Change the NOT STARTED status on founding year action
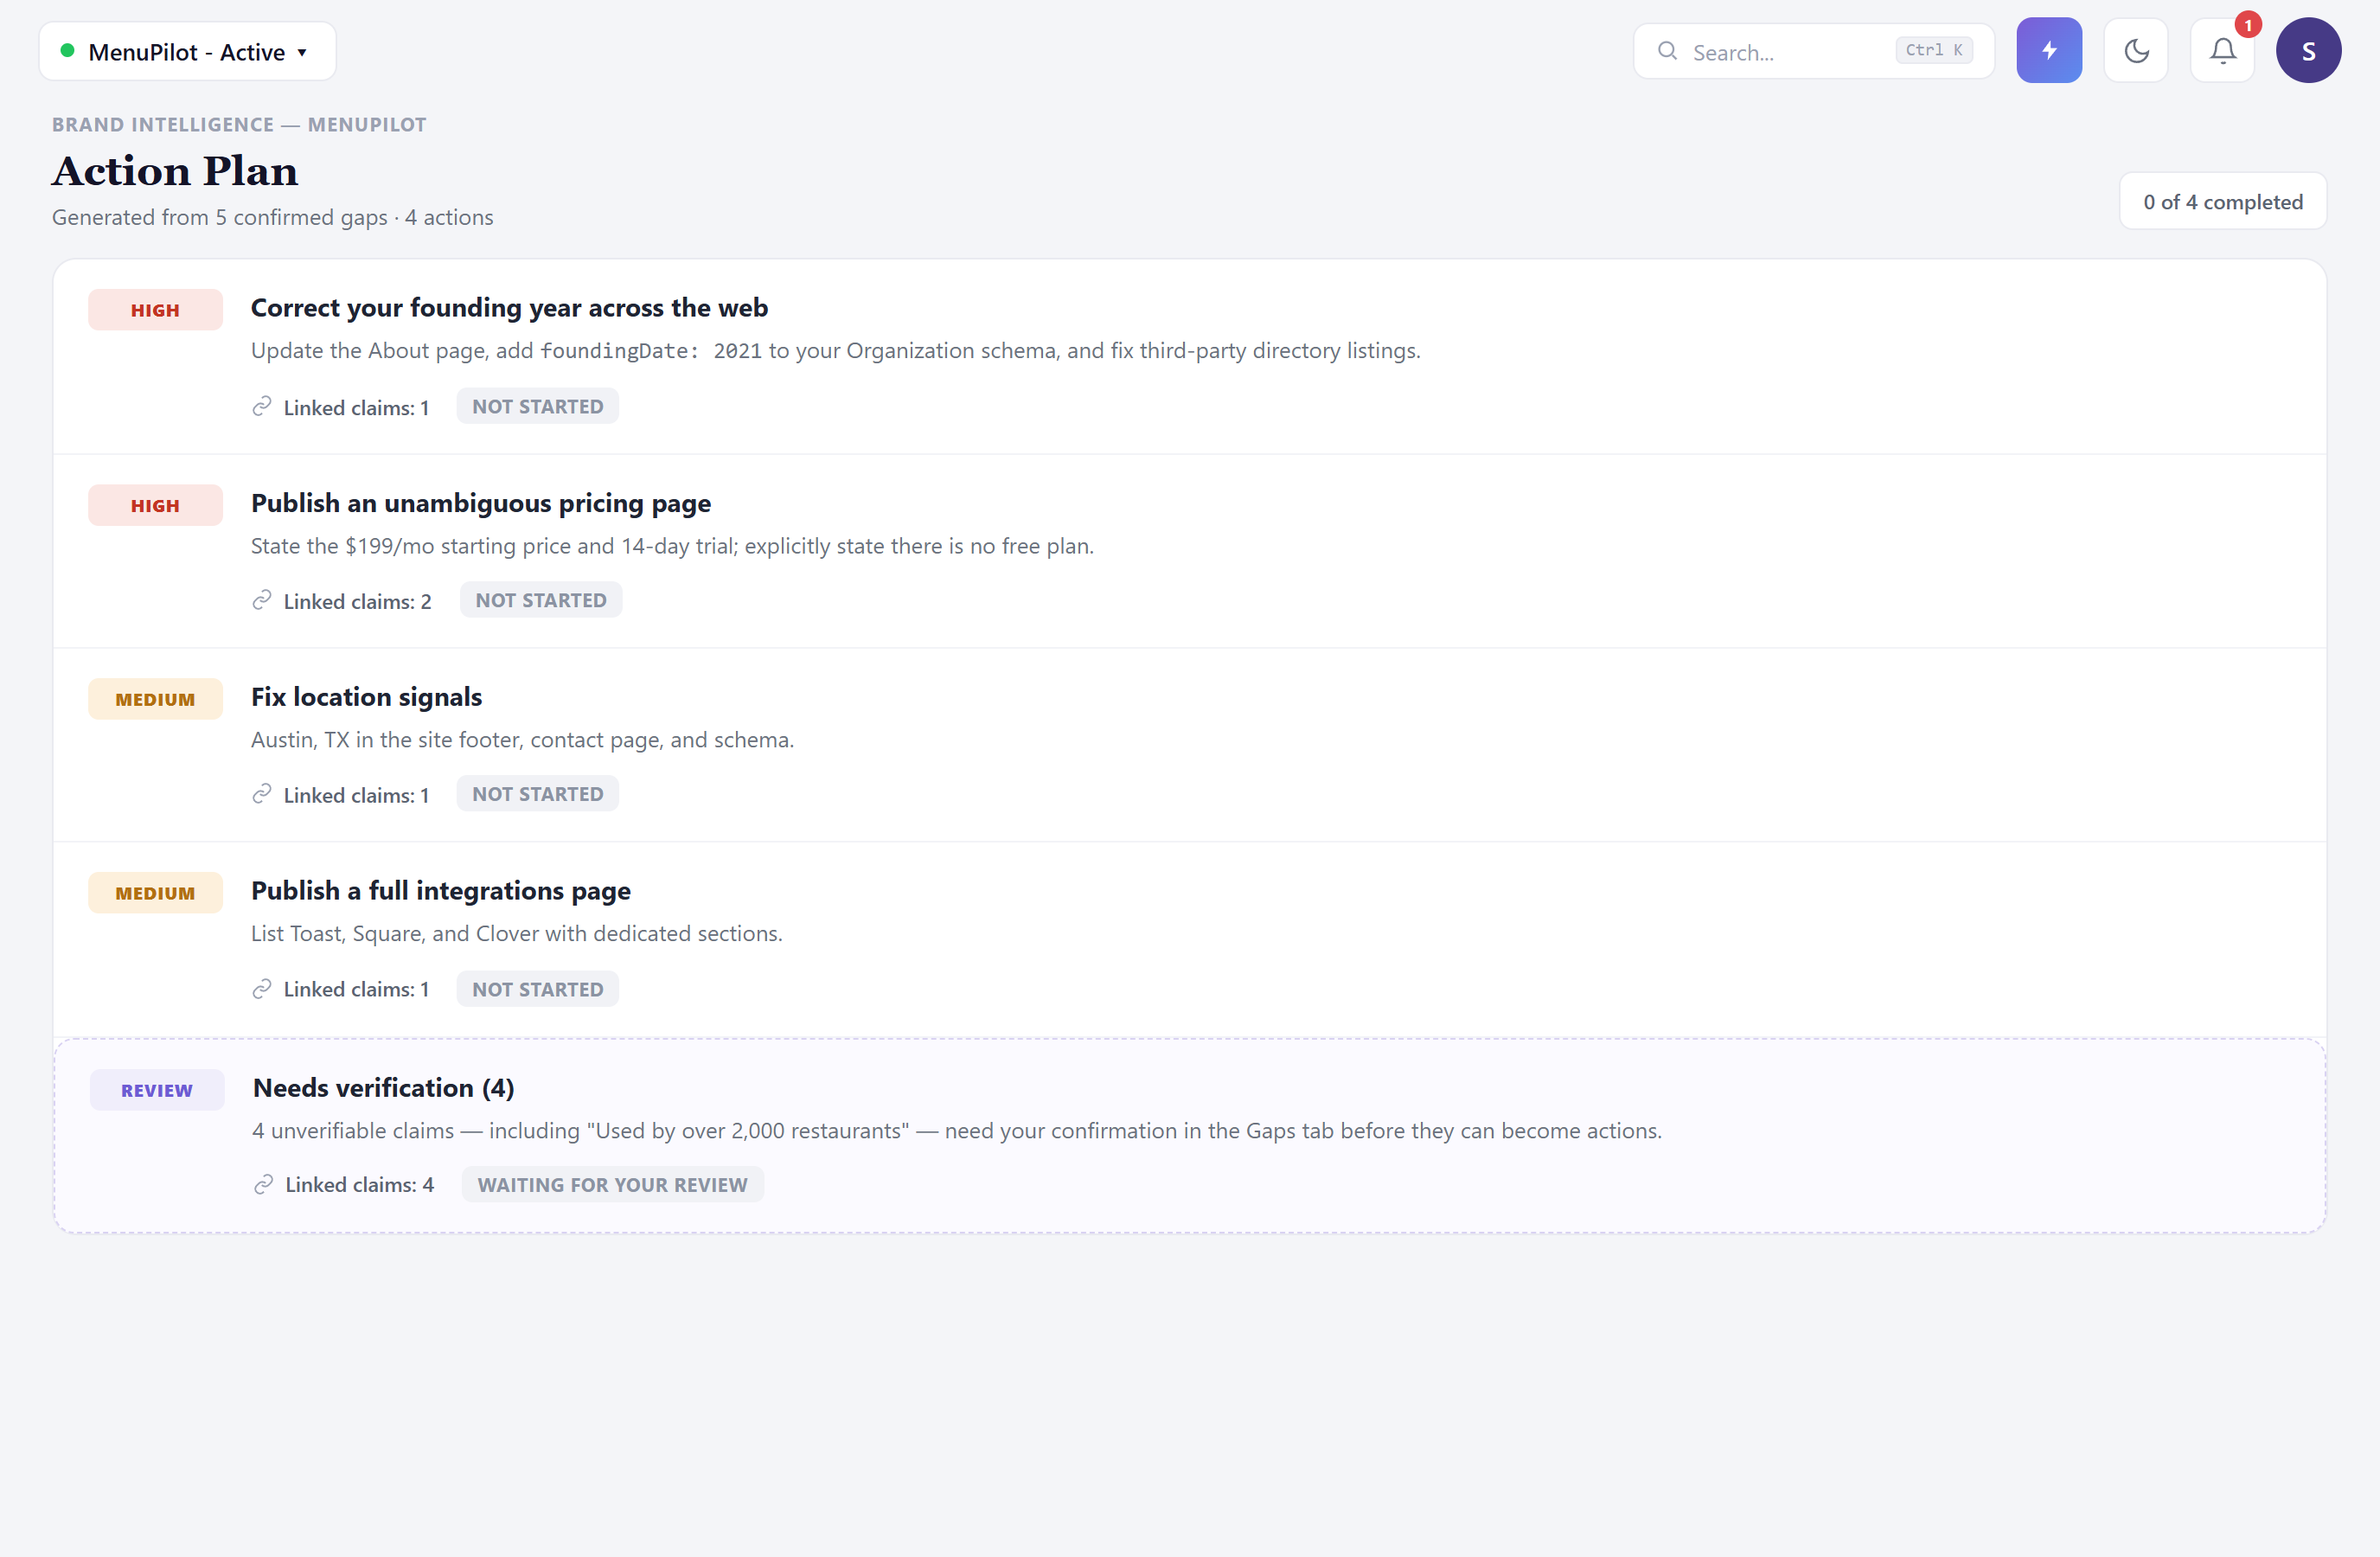The image size is (2380, 1557). (538, 406)
